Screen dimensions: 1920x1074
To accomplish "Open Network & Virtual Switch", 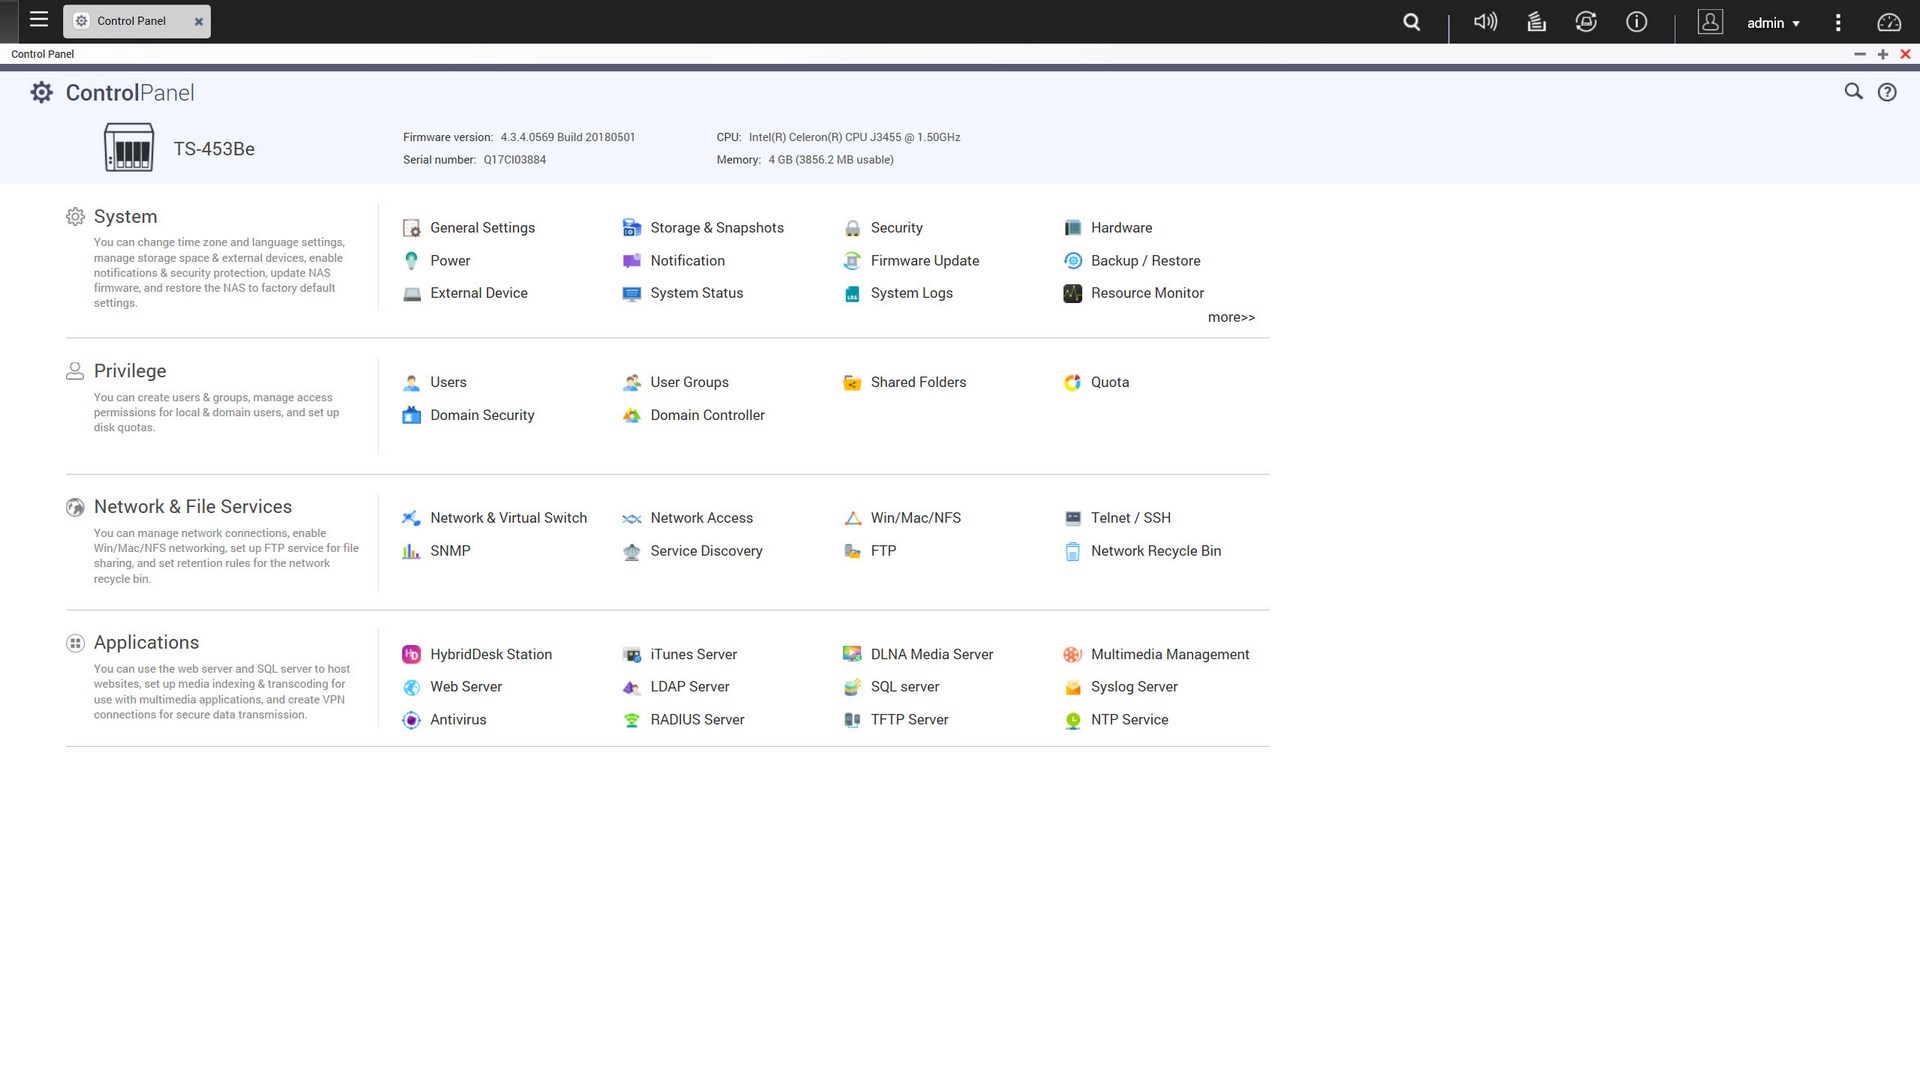I will [x=494, y=518].
